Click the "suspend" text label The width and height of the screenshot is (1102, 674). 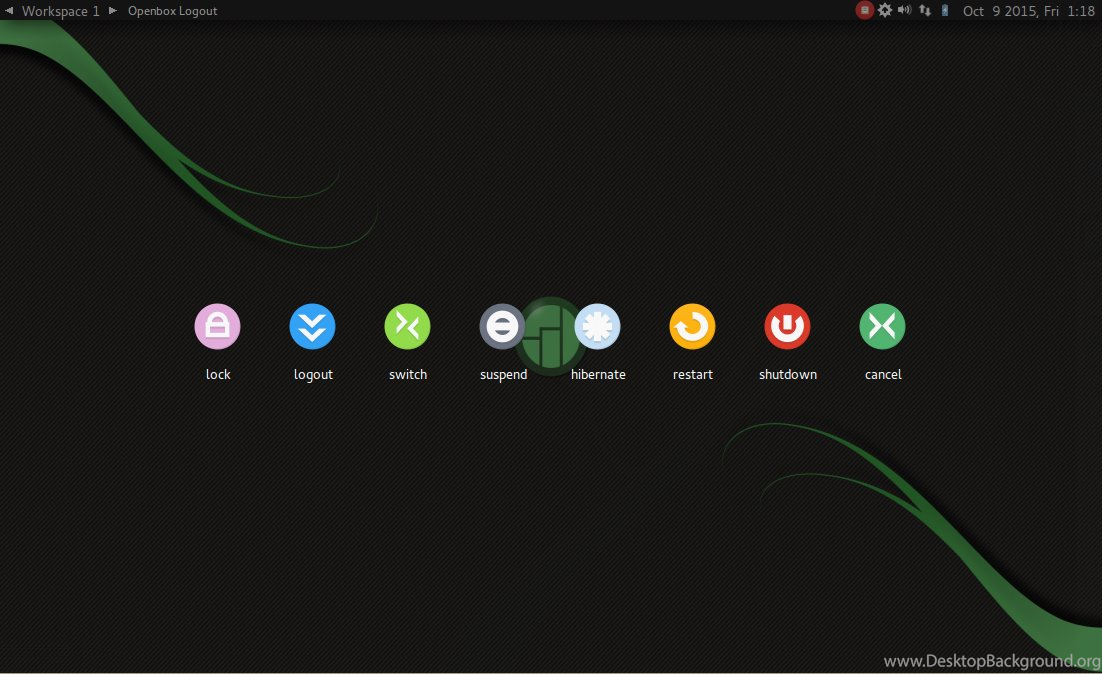(503, 375)
